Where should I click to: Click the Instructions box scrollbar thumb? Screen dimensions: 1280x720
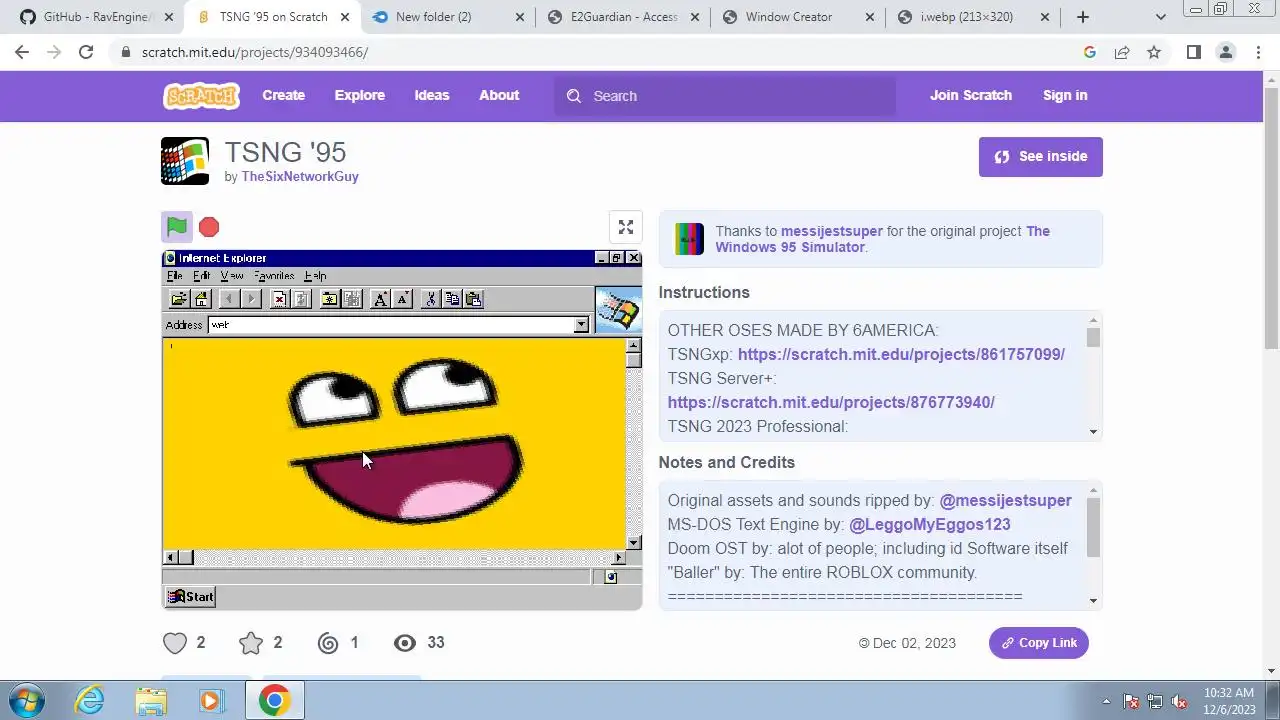pyautogui.click(x=1093, y=338)
